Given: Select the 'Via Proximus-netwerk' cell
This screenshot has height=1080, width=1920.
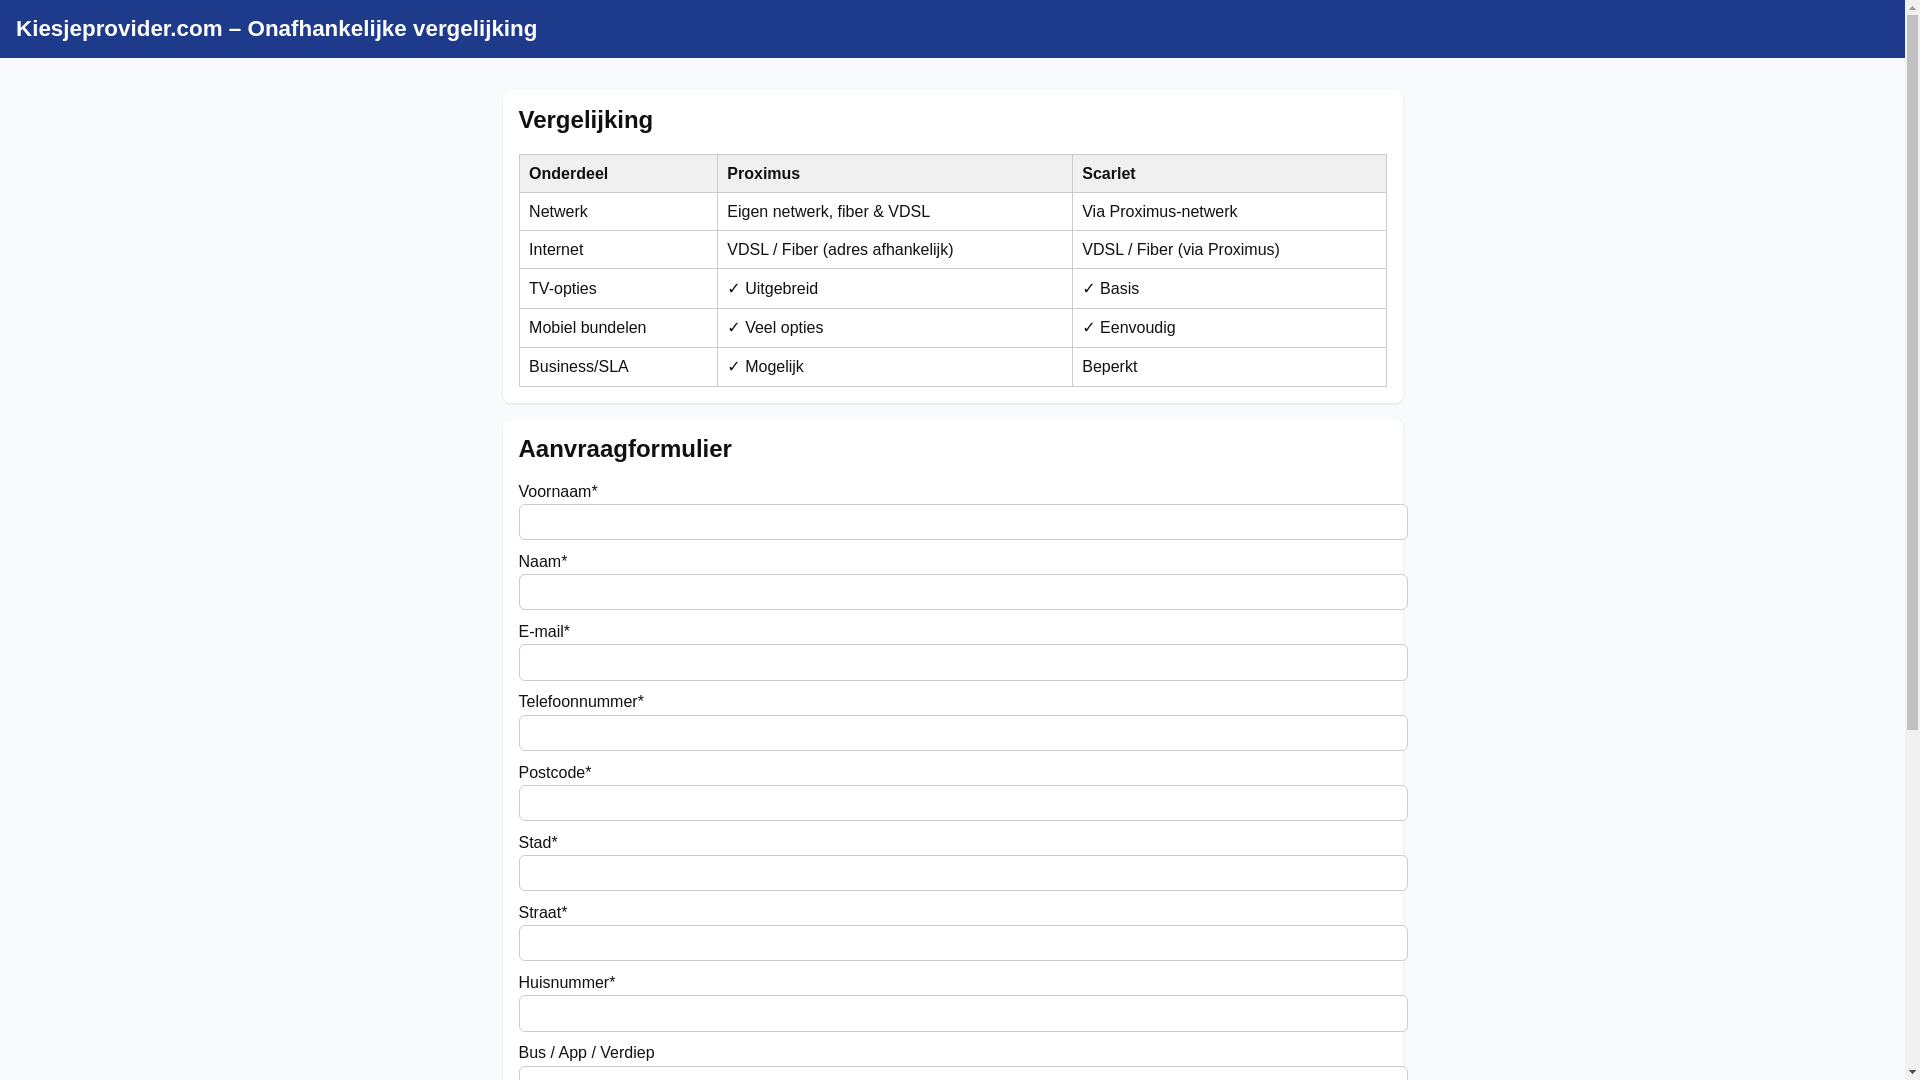Looking at the screenshot, I should [x=1229, y=212].
